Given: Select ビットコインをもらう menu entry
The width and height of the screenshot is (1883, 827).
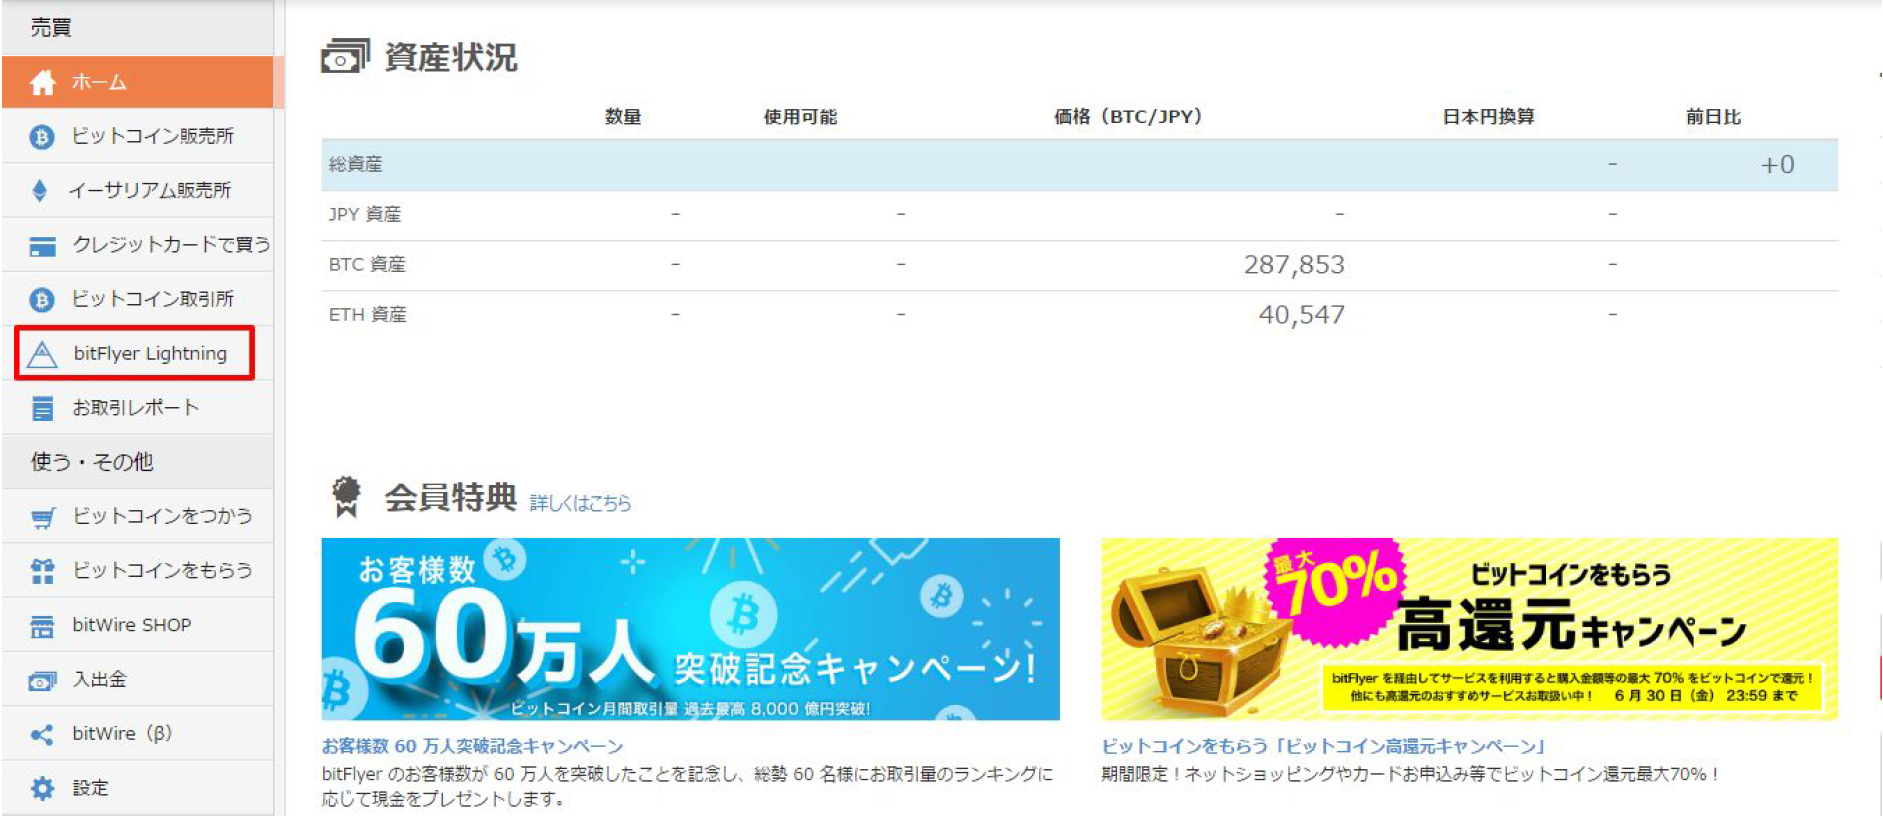Looking at the screenshot, I should coord(138,571).
